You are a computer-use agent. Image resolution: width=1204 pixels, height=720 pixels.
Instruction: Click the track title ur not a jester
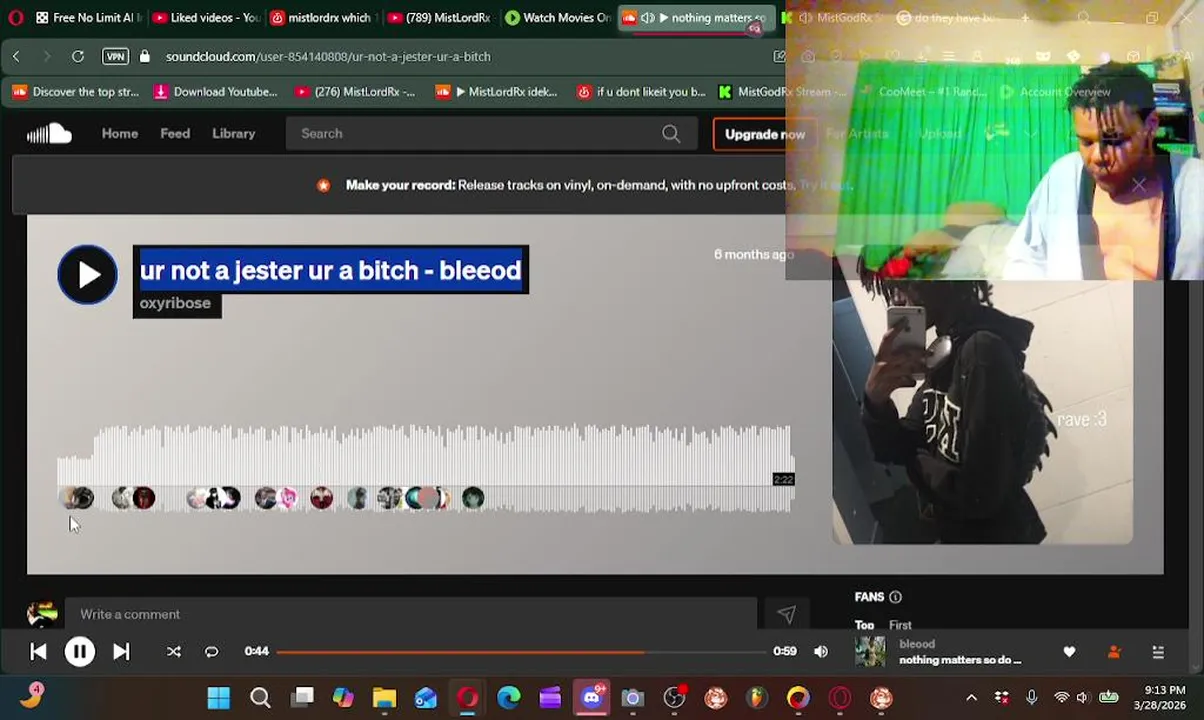coord(330,270)
